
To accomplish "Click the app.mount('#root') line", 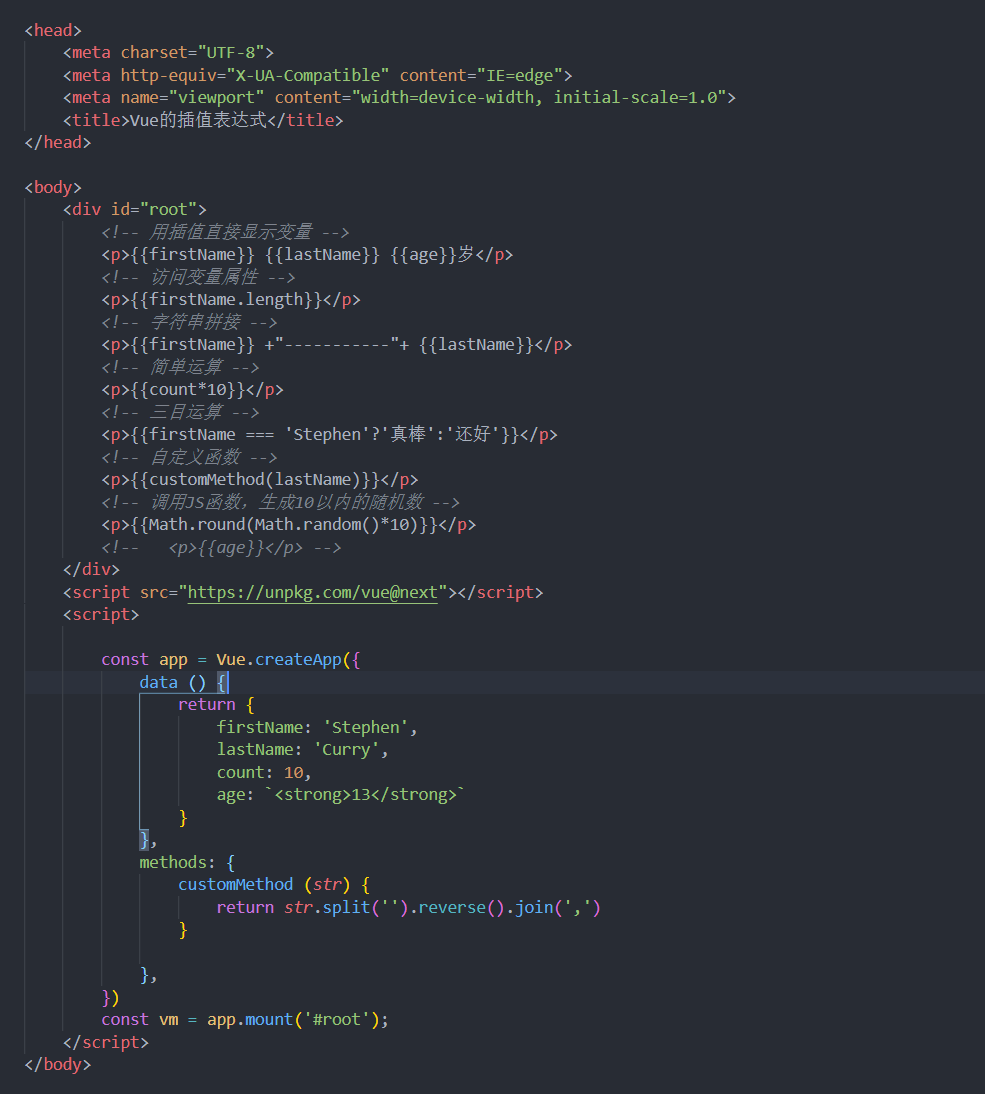I will [245, 1019].
